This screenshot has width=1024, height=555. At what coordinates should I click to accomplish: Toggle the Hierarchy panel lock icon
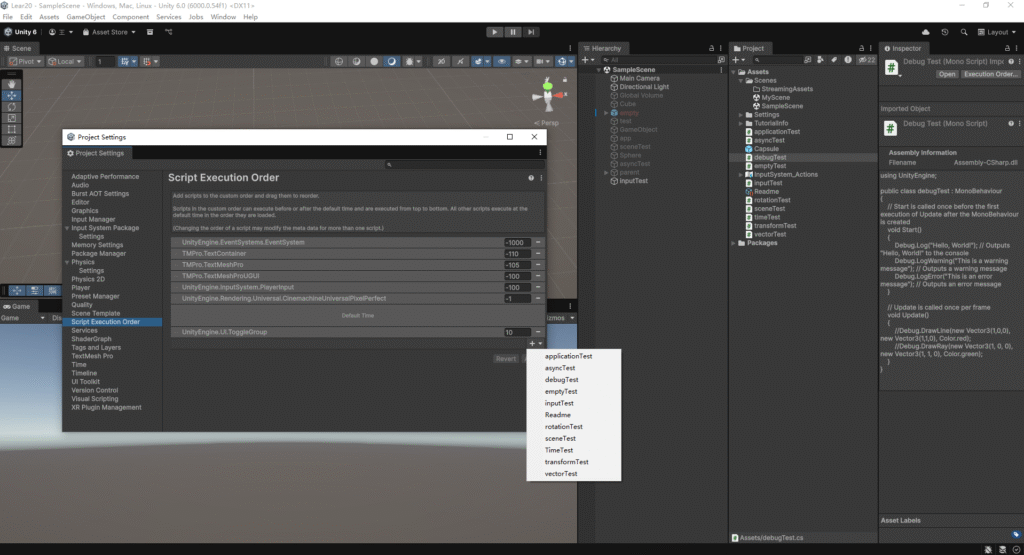pos(711,48)
